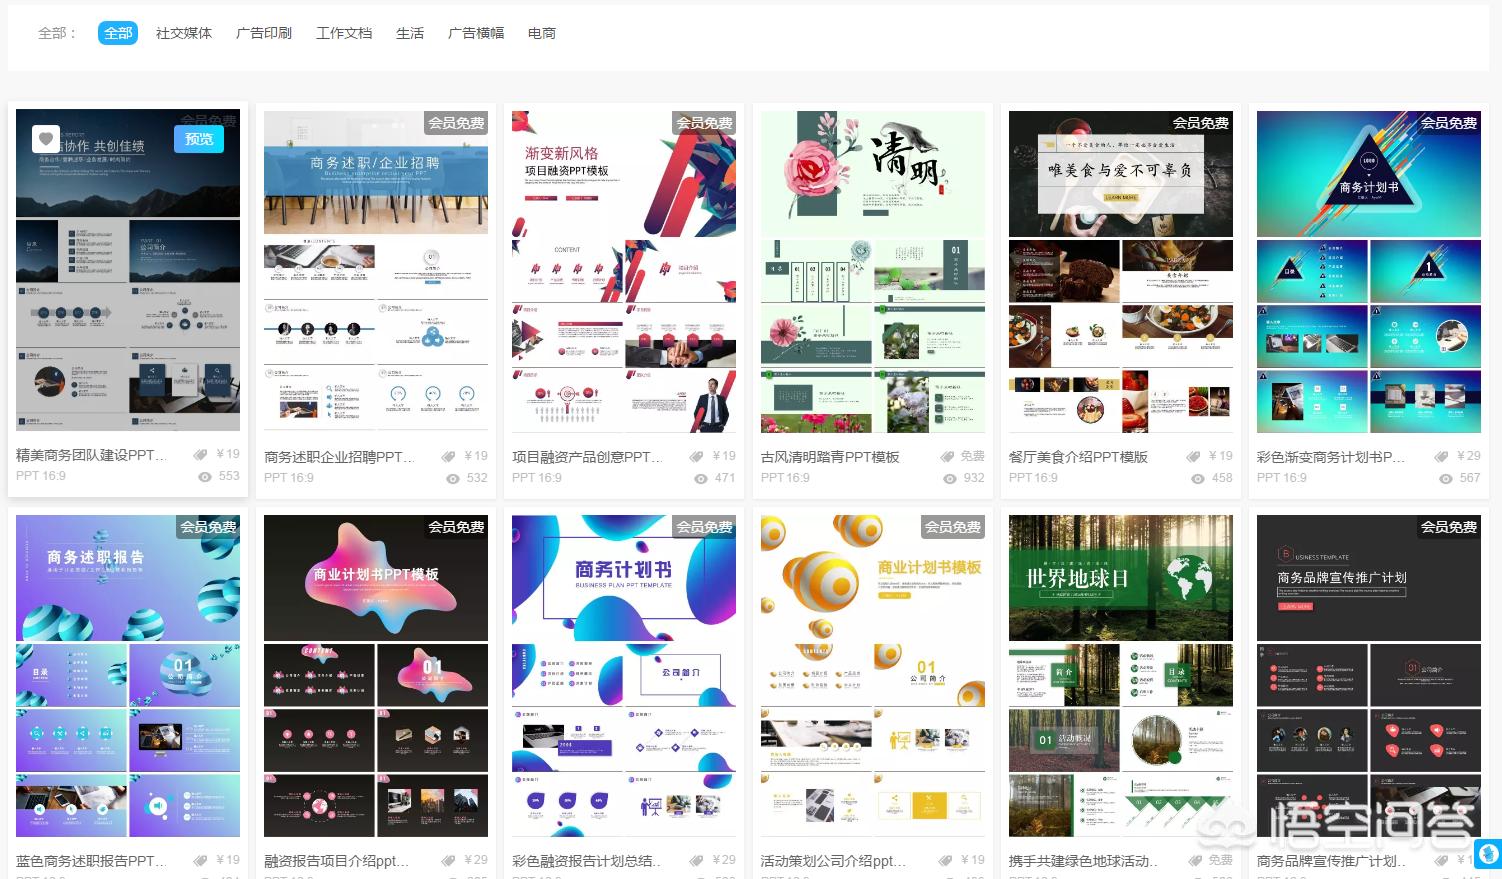Click price tag icon of 彩色渐变商务计划书
This screenshot has width=1502, height=879.
(x=1442, y=457)
